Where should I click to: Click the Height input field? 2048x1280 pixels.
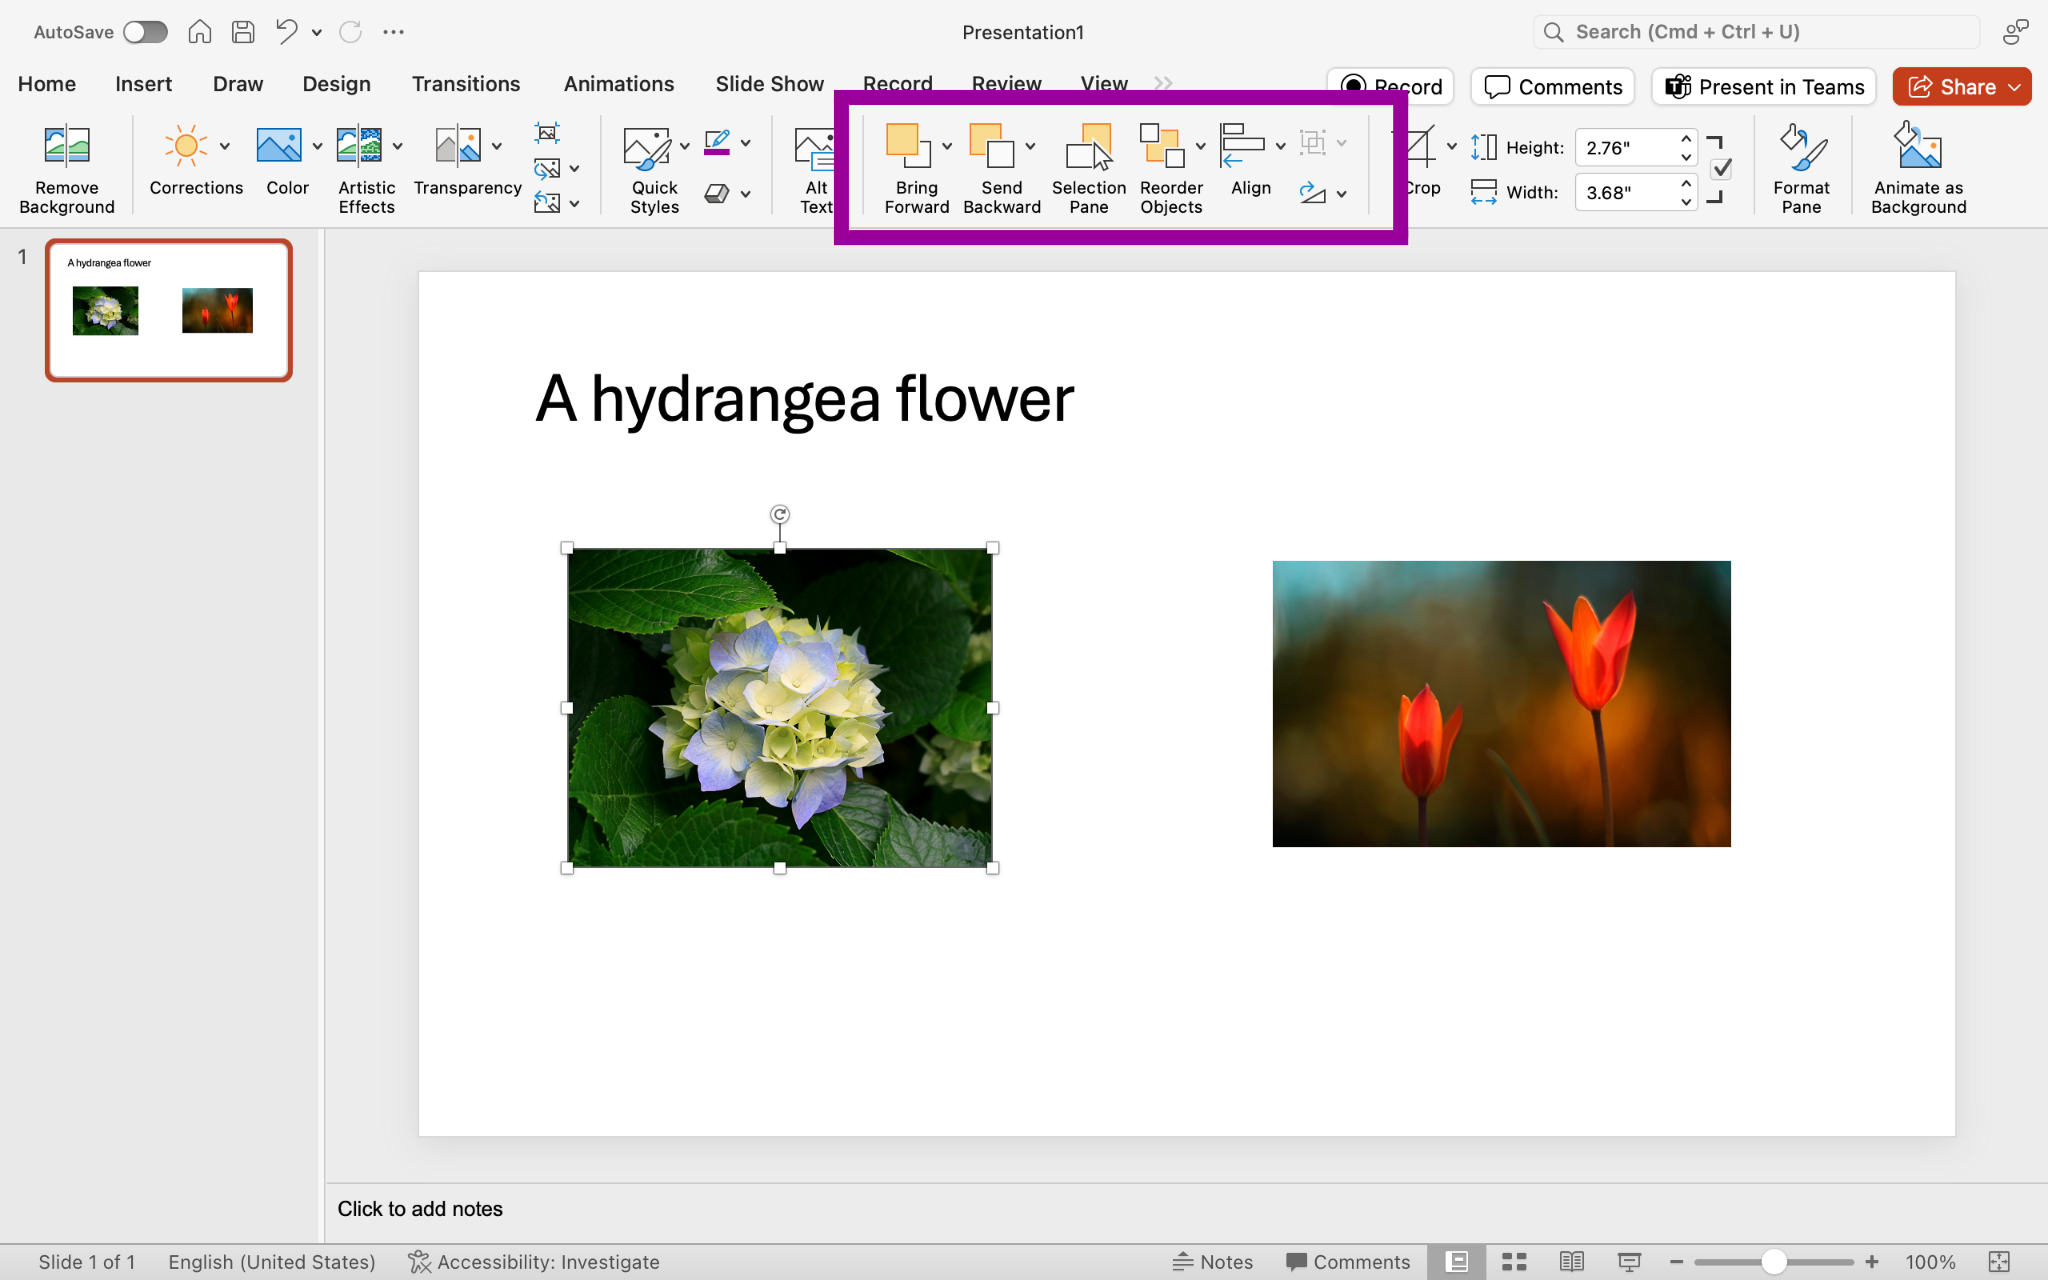coord(1625,148)
